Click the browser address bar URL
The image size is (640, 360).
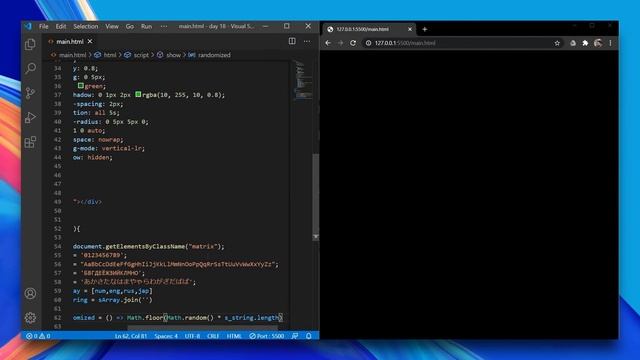405,43
